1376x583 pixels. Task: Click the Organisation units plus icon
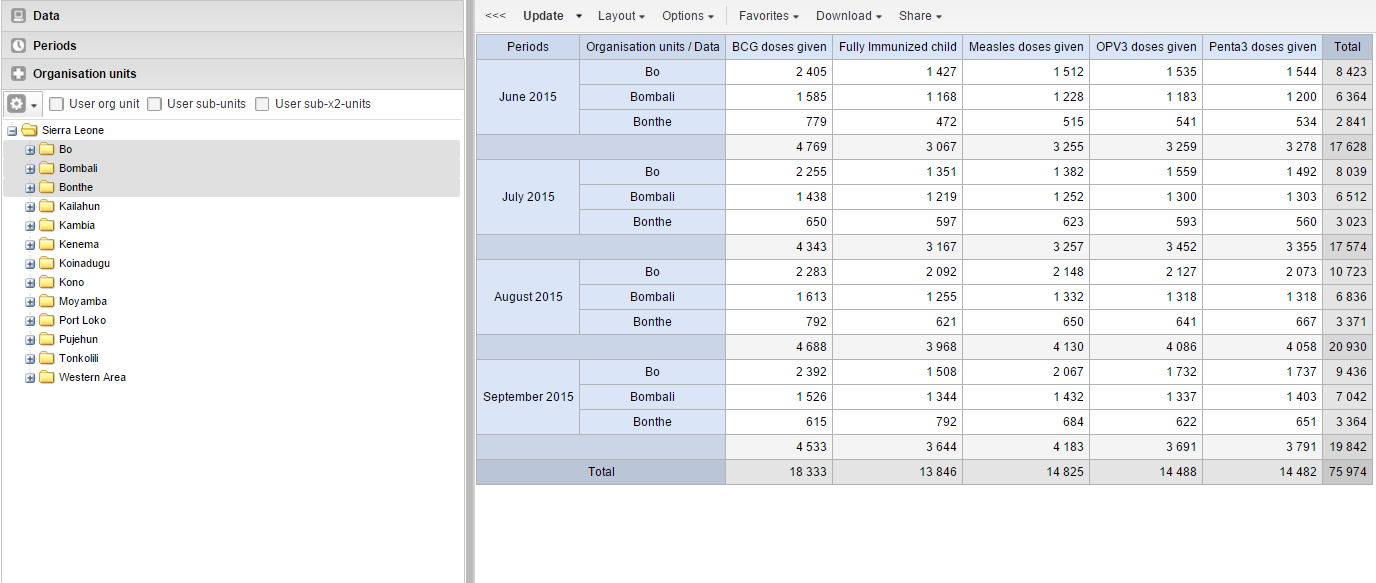(18, 74)
